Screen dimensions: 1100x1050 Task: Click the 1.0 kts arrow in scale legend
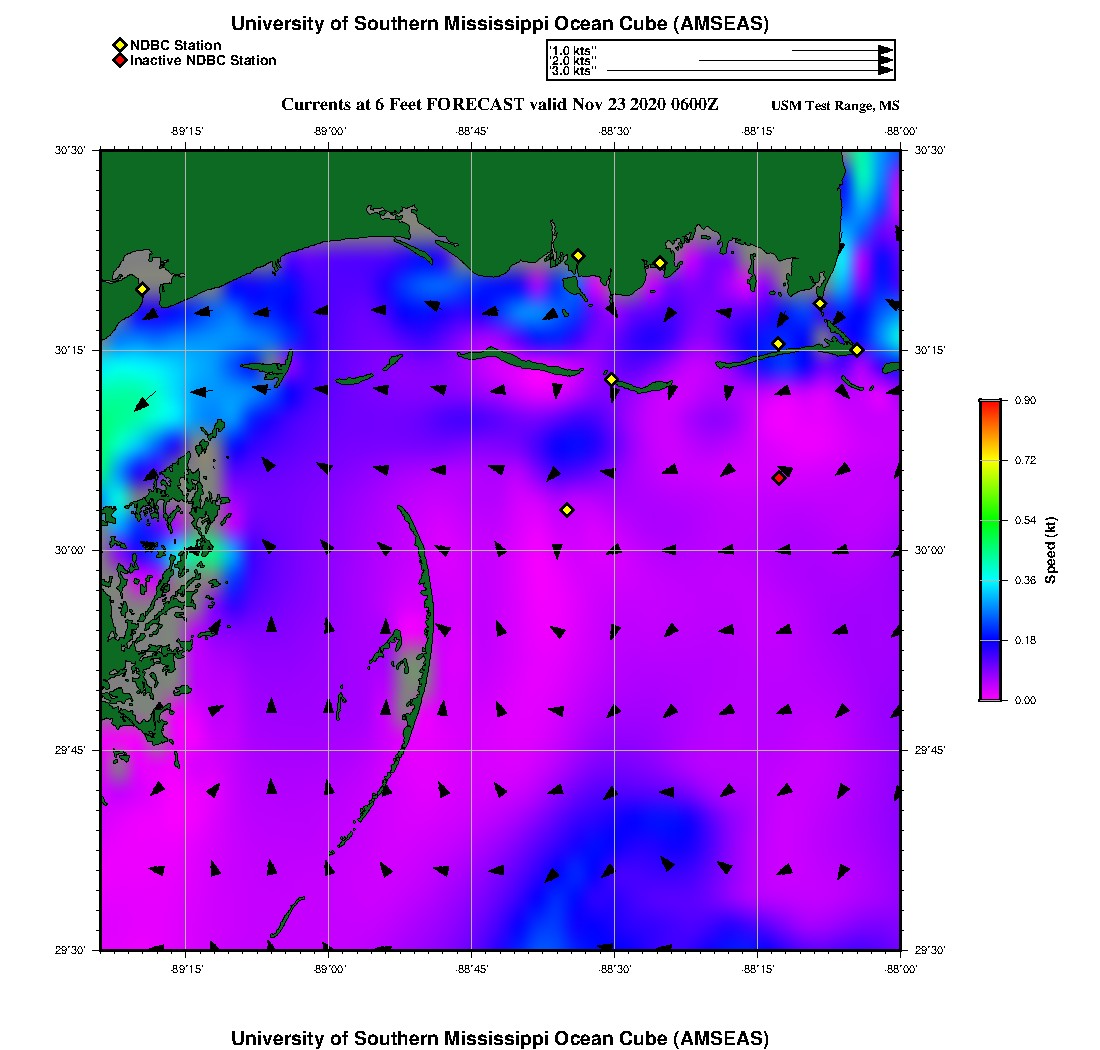pyautogui.click(x=841, y=49)
